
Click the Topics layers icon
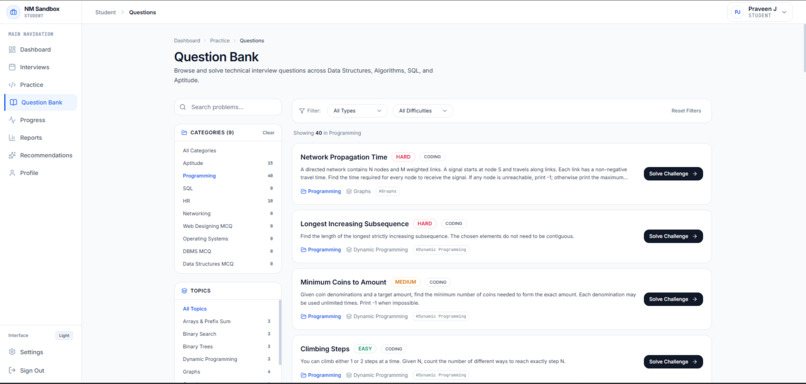coord(184,291)
